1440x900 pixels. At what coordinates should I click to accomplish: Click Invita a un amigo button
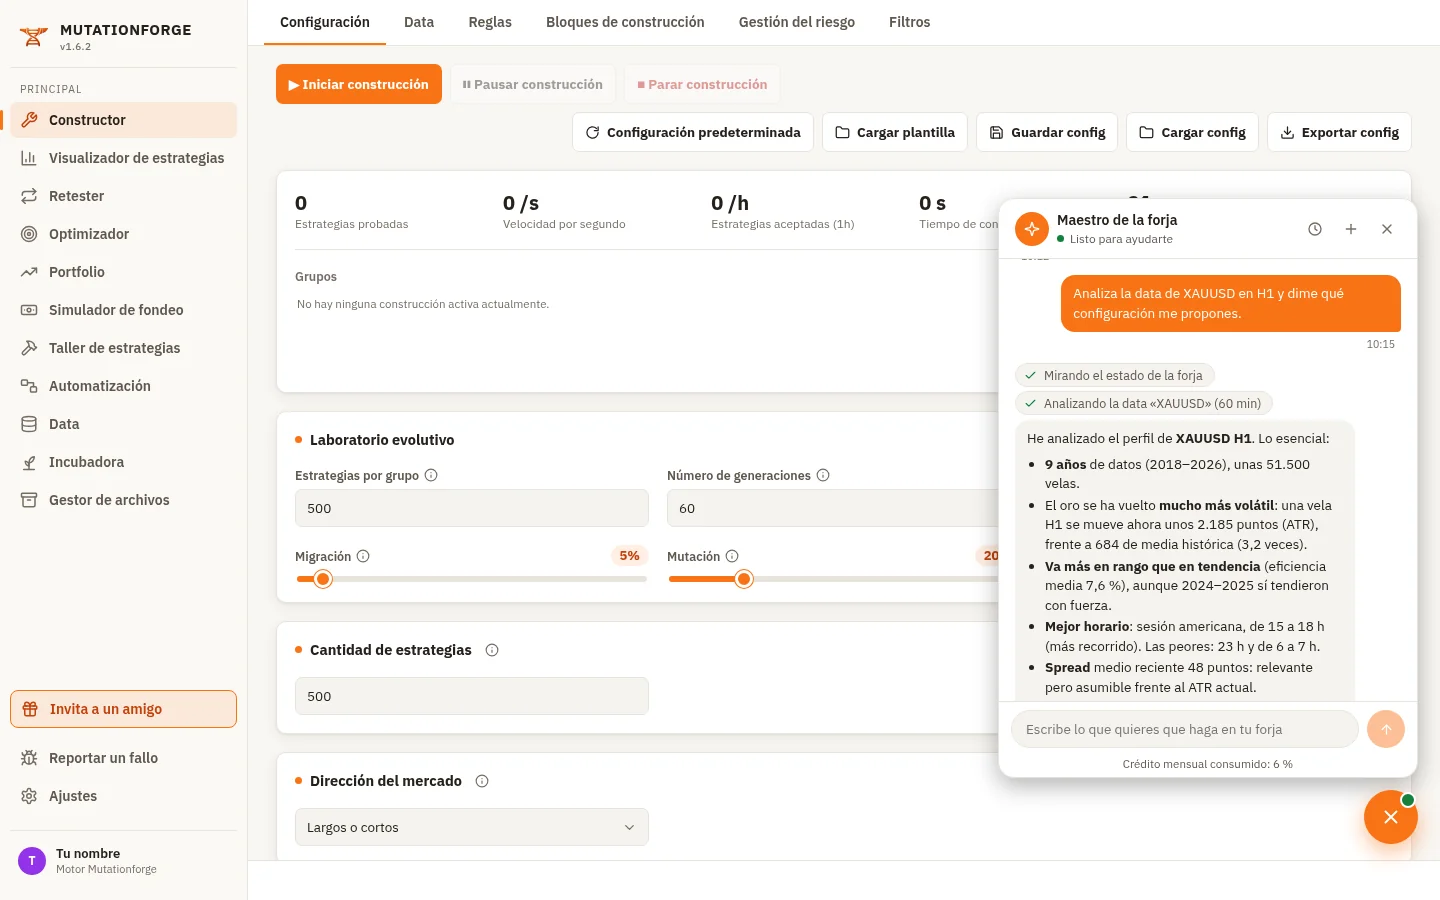pyautogui.click(x=123, y=709)
